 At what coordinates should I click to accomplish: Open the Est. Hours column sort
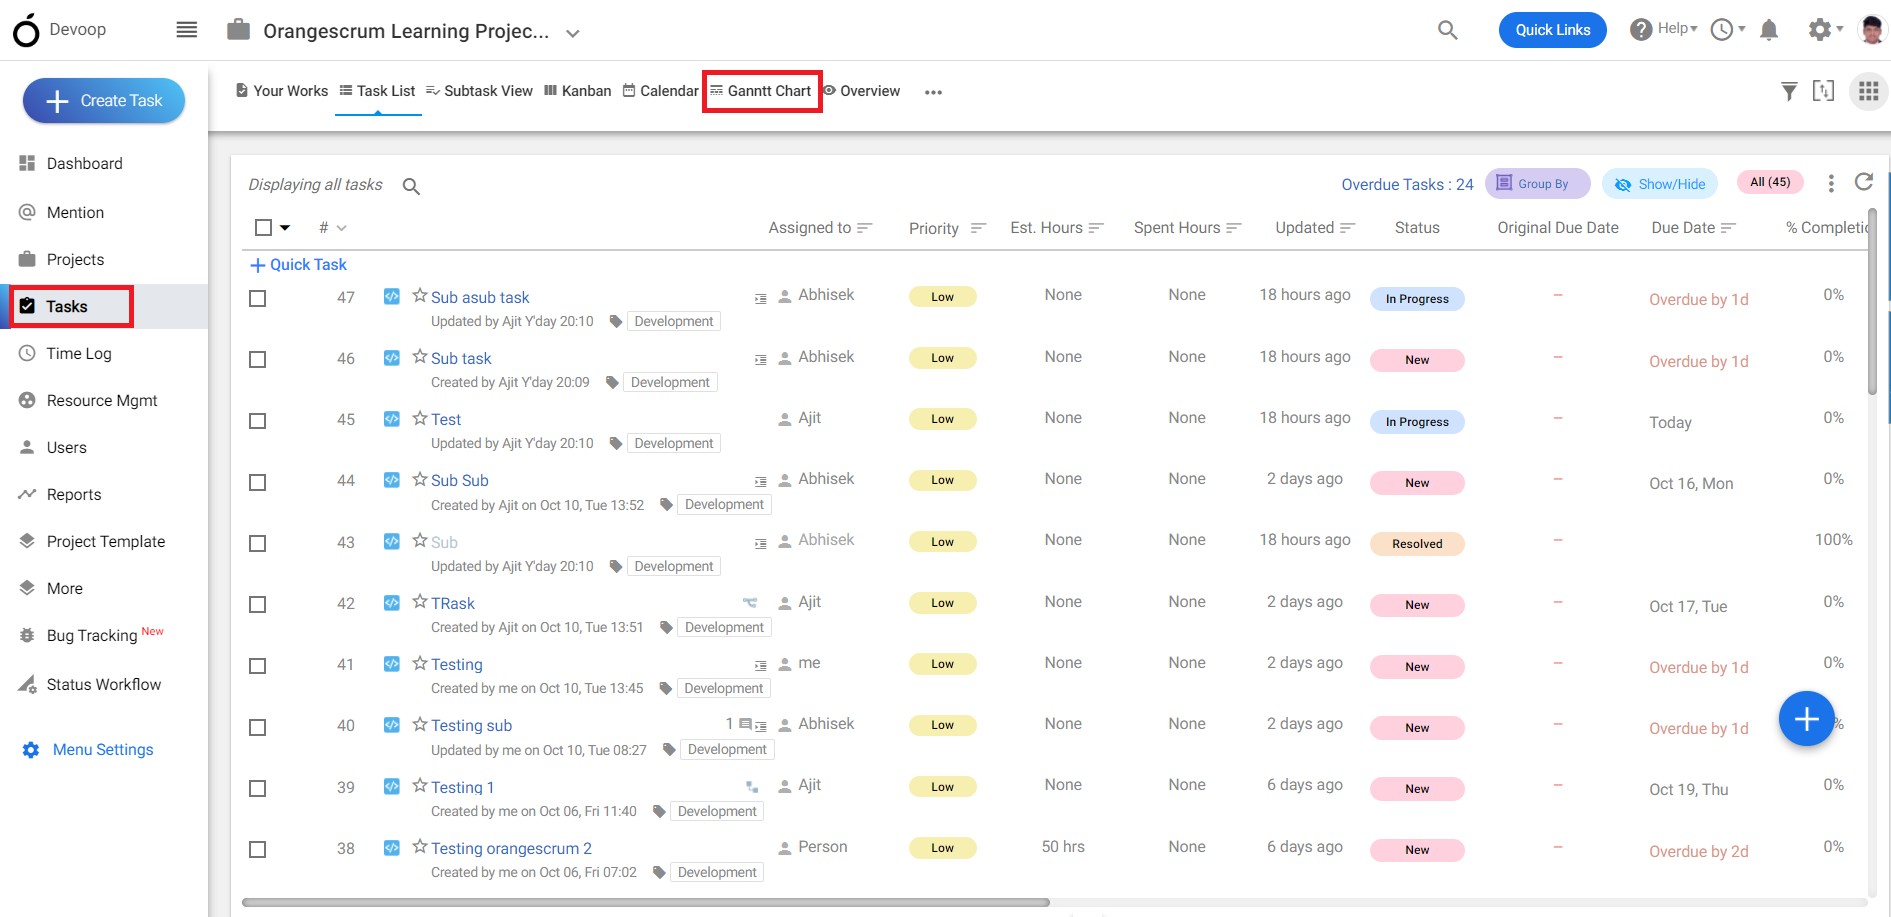point(1096,228)
